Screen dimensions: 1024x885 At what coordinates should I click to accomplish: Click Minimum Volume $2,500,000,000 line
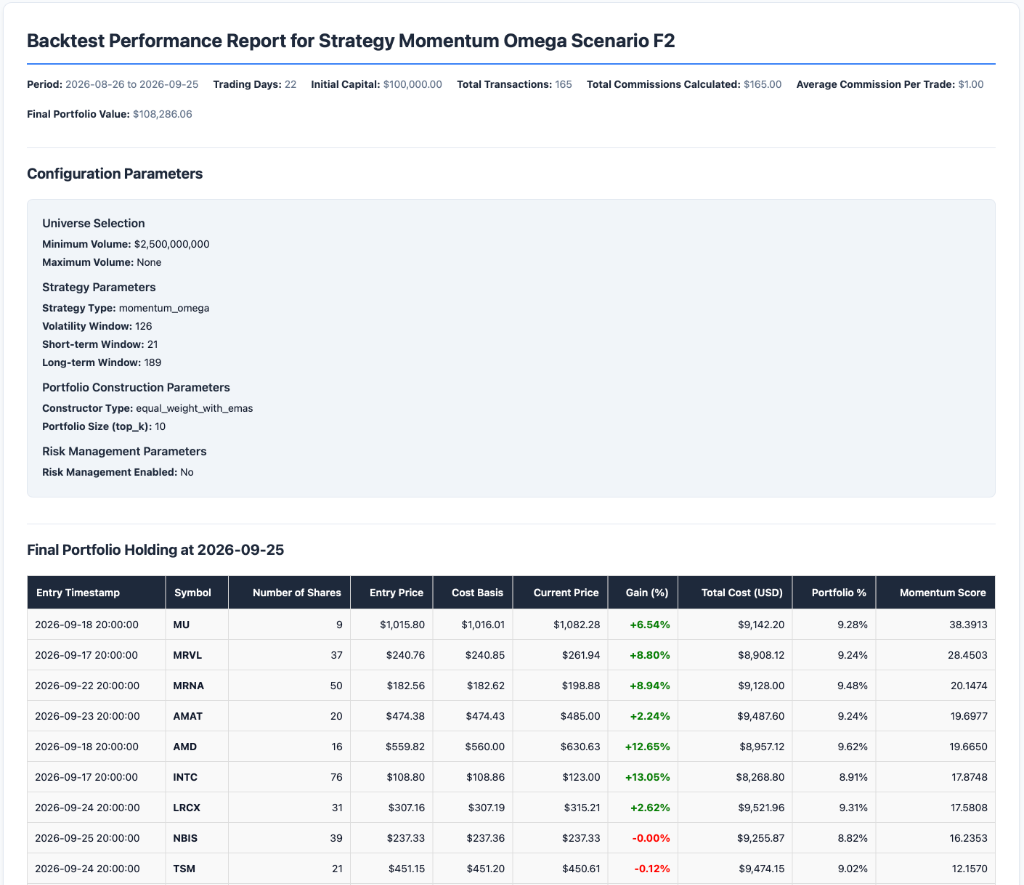click(126, 244)
